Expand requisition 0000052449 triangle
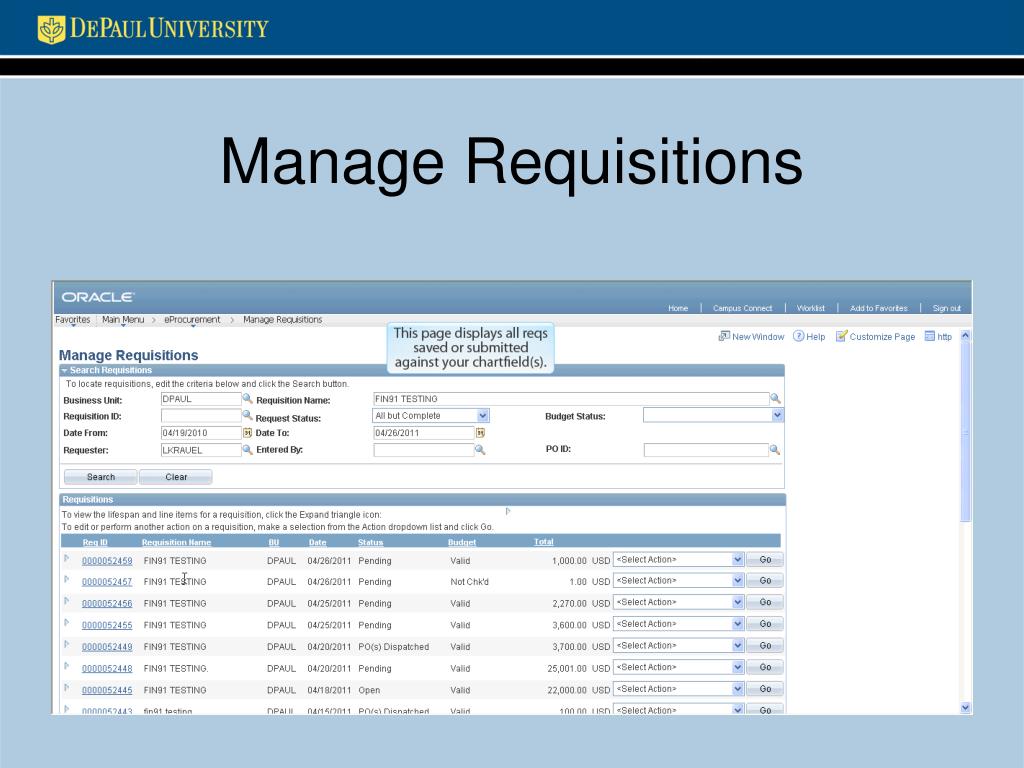 pos(67,644)
